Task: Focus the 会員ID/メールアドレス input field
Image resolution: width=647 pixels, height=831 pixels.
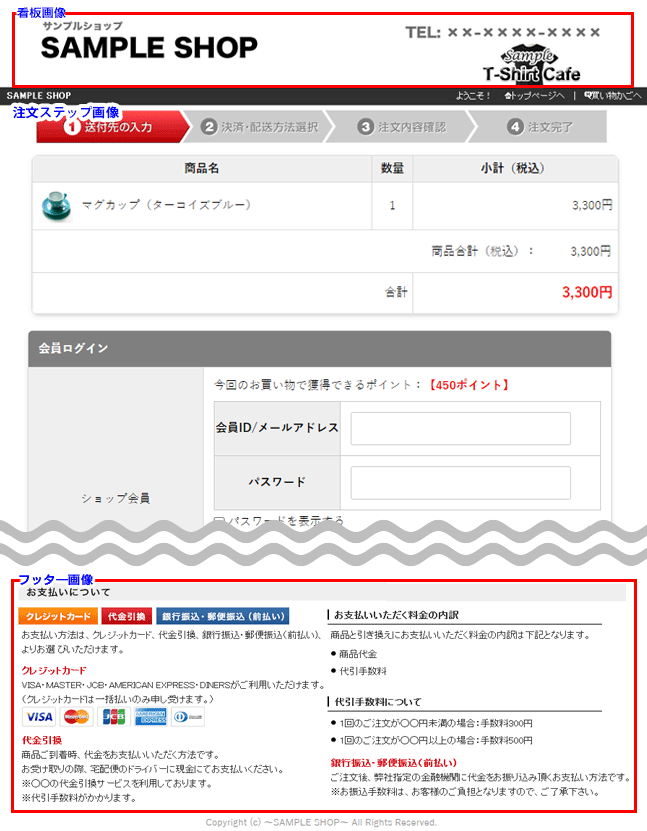Action: coord(460,429)
